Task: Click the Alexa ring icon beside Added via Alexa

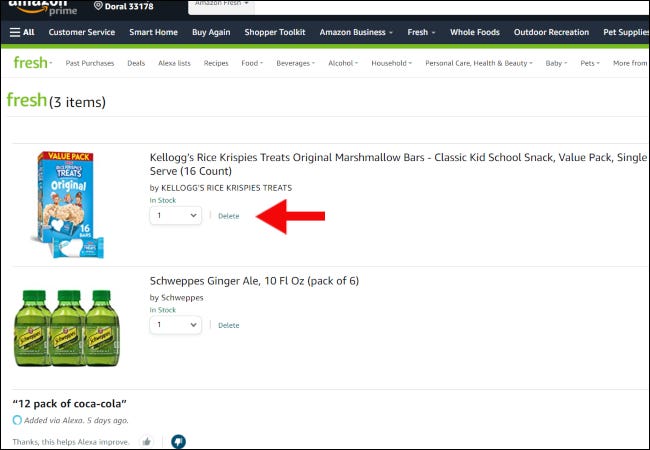Action: tap(17, 420)
